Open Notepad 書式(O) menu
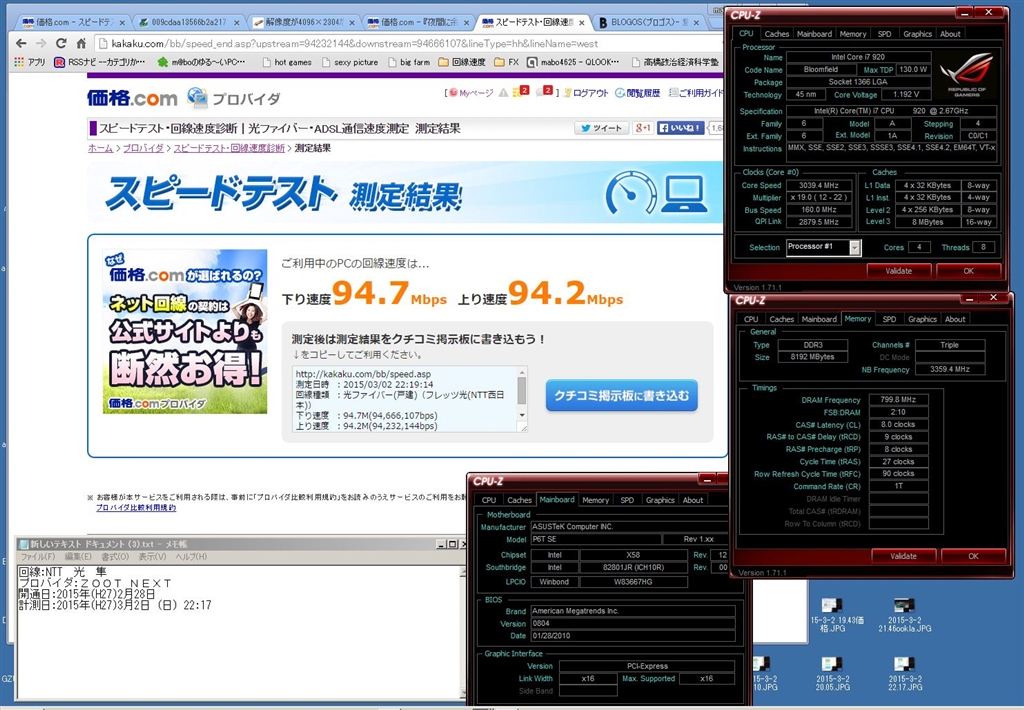 point(115,557)
